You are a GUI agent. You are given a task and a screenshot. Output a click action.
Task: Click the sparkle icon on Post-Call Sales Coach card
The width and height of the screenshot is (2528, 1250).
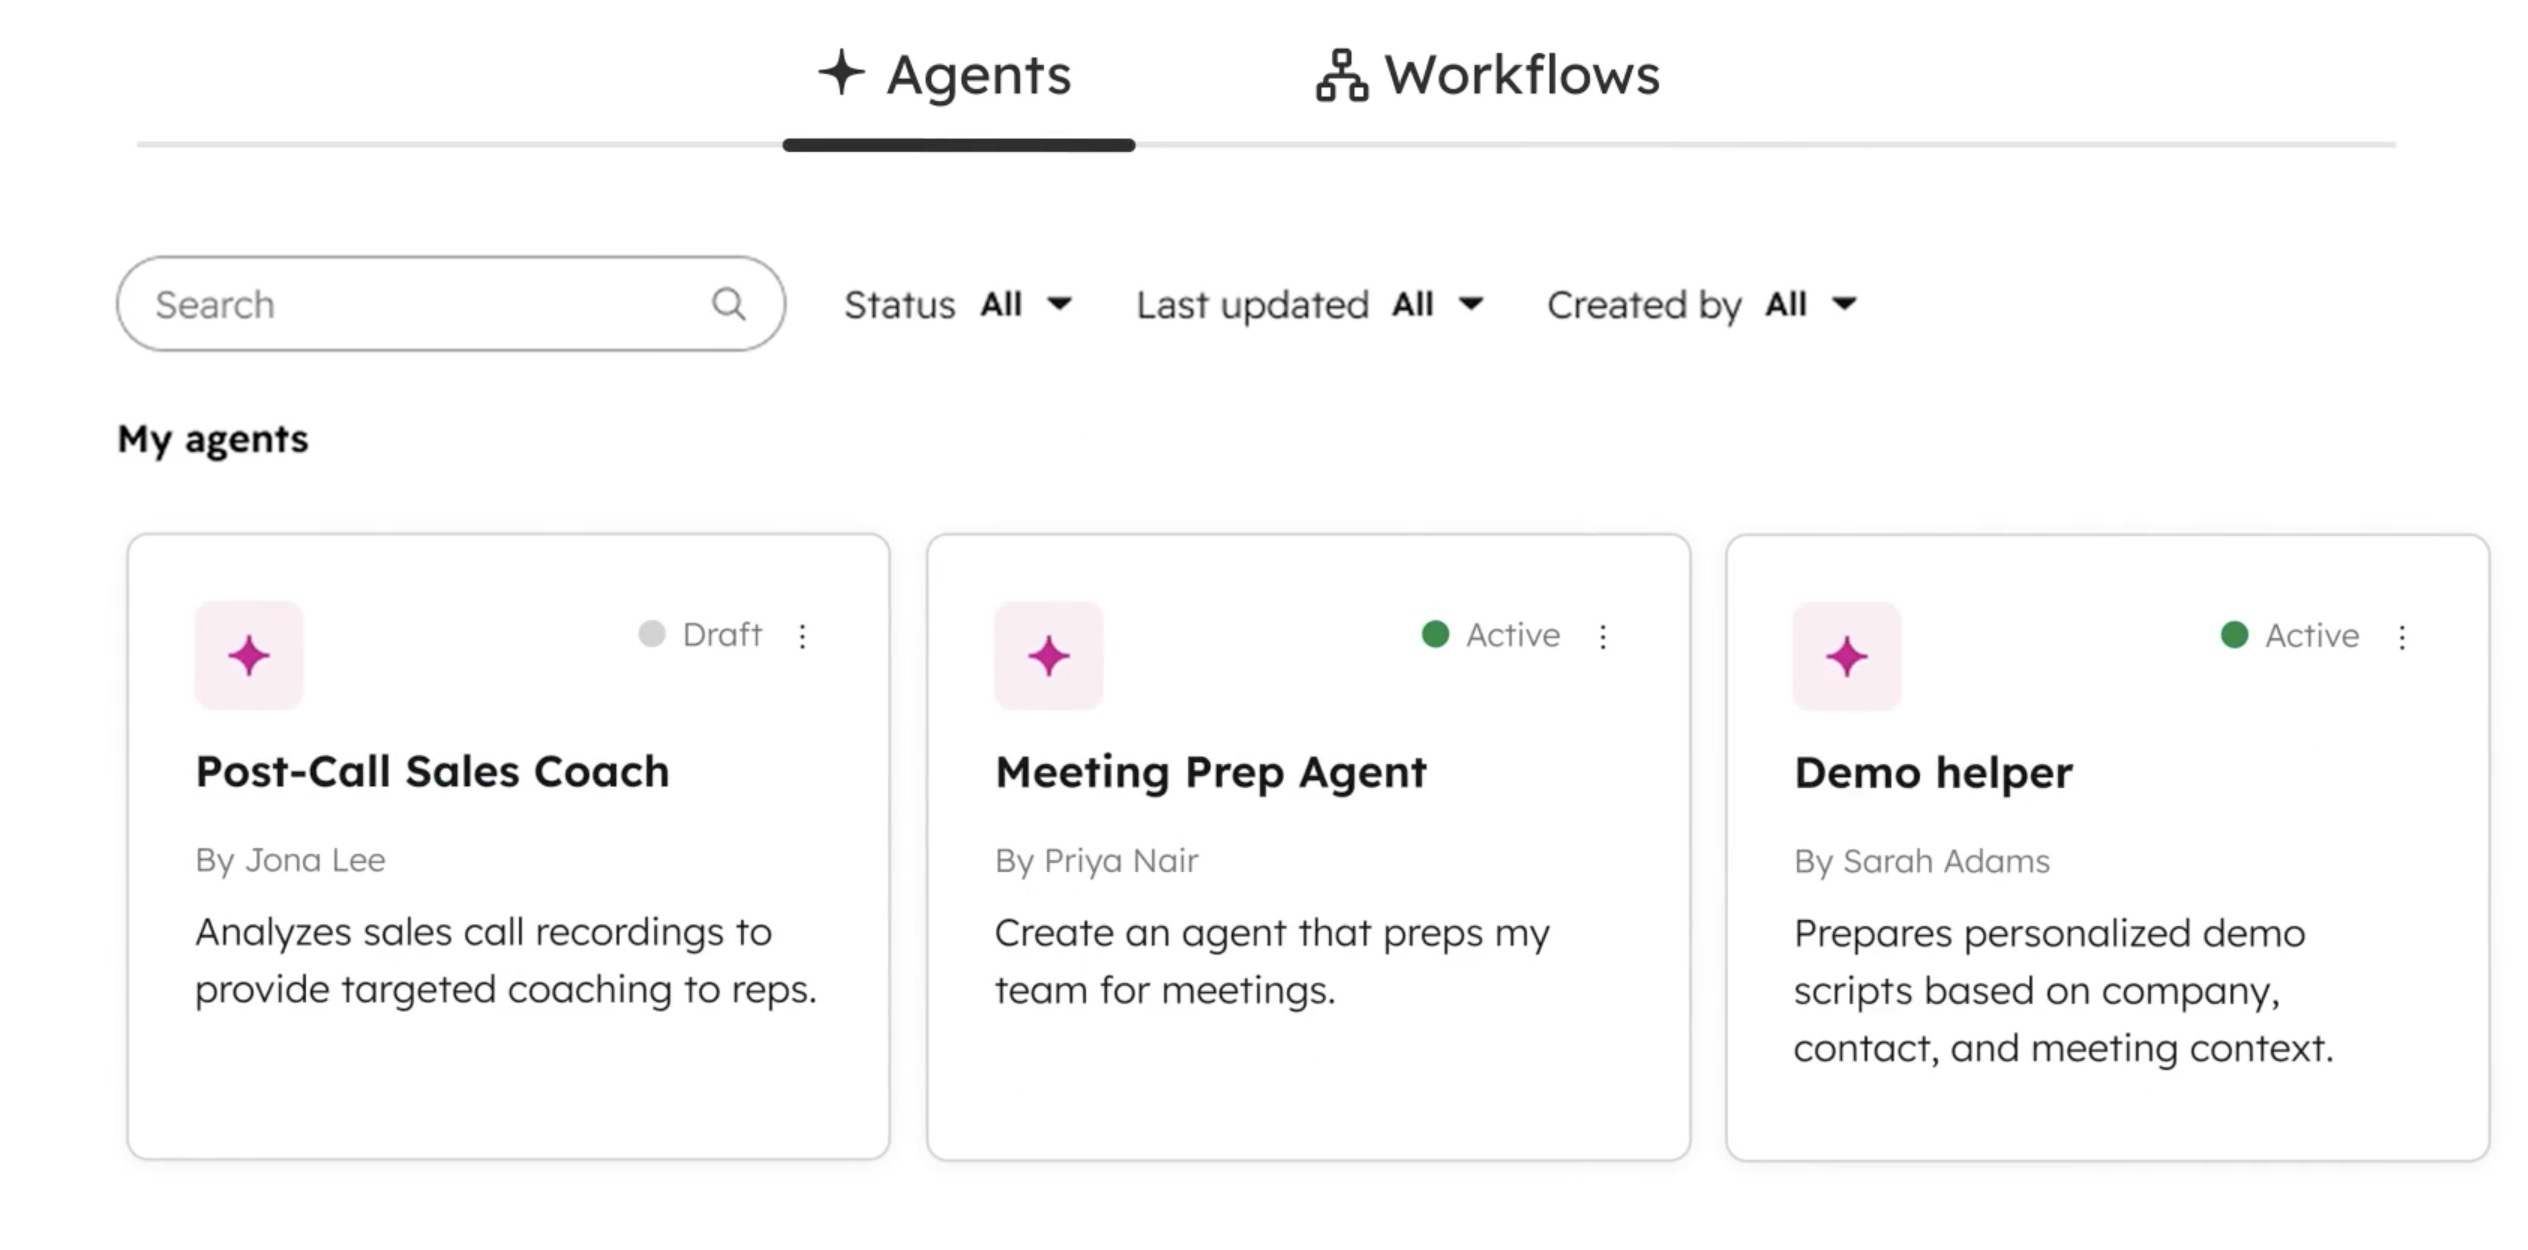pyautogui.click(x=249, y=656)
